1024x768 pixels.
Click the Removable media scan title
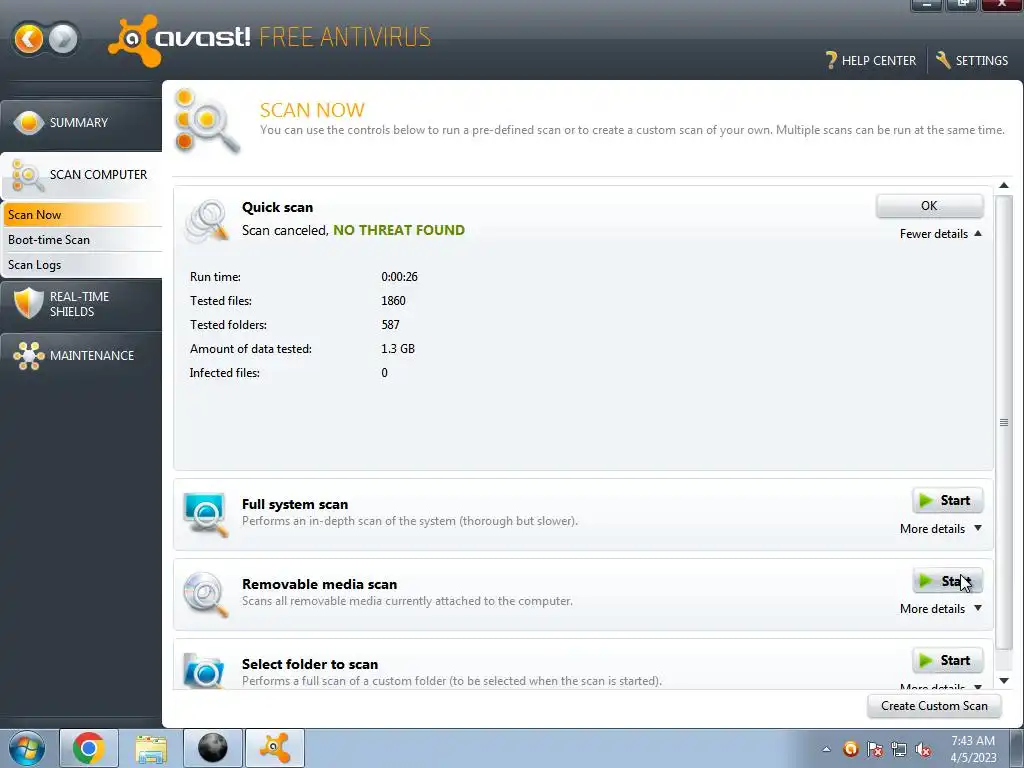319,584
